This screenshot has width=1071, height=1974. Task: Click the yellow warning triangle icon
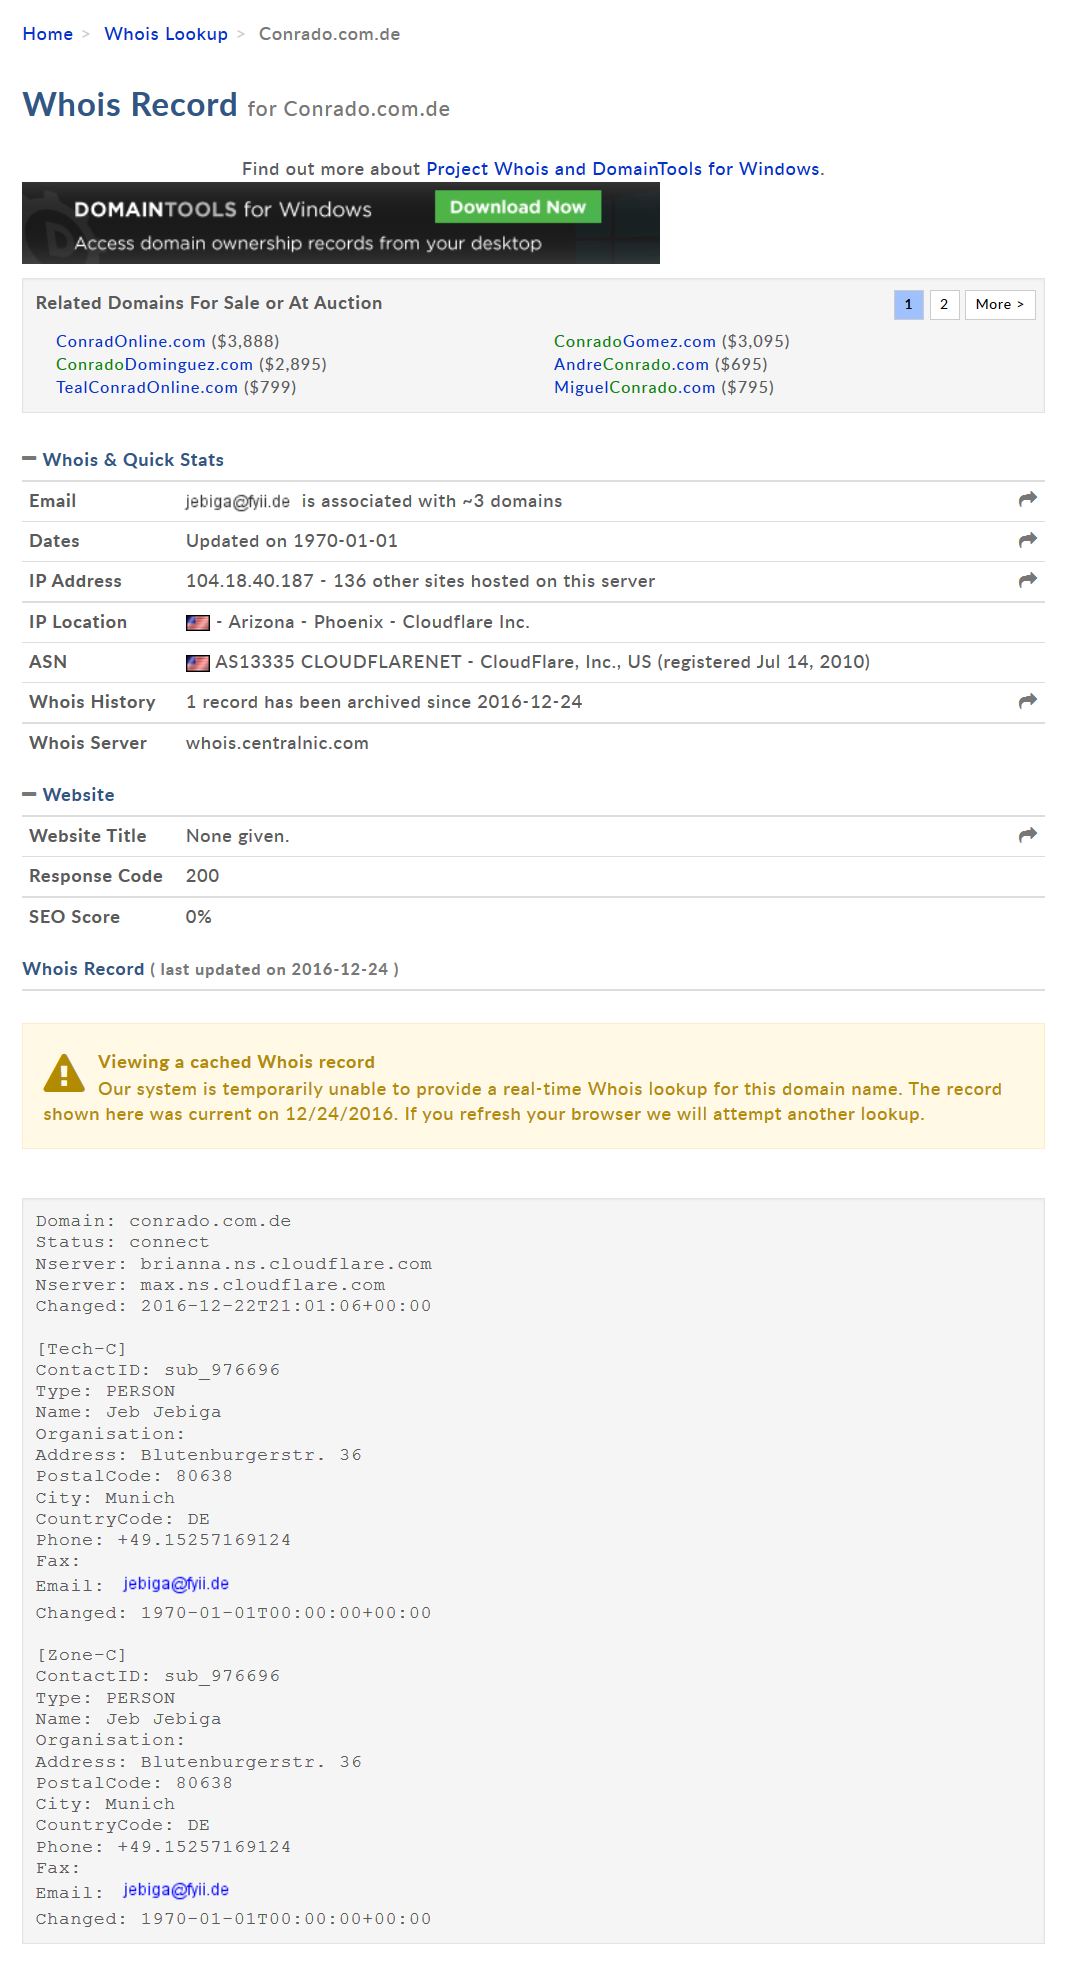[64, 1073]
